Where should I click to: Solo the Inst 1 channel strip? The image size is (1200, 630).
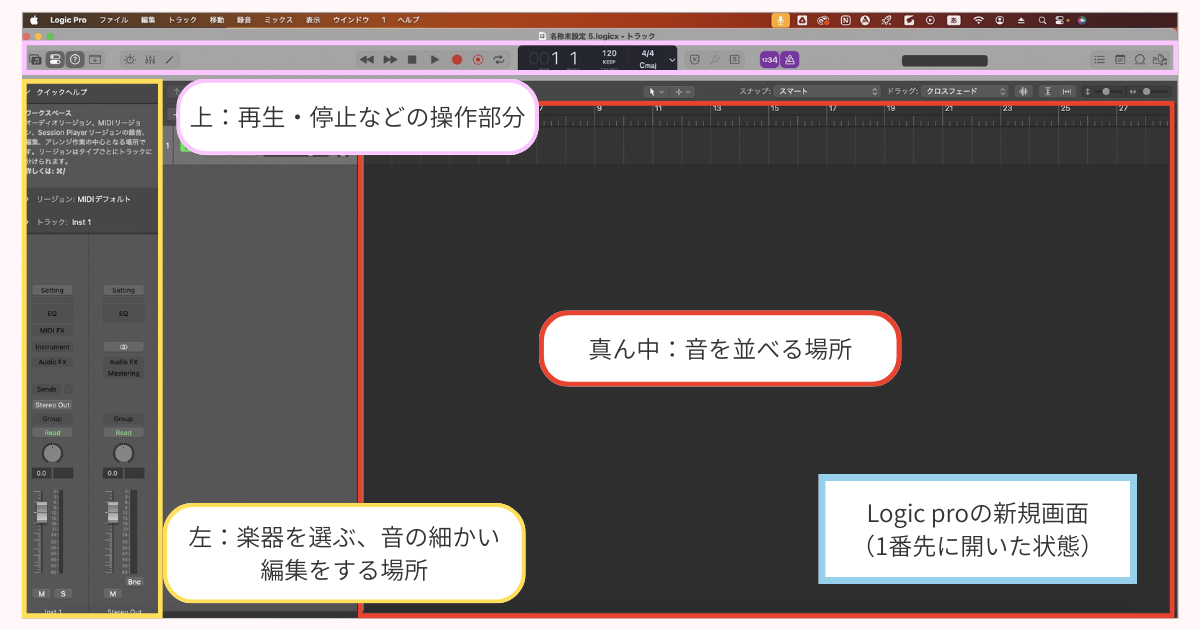point(61,593)
